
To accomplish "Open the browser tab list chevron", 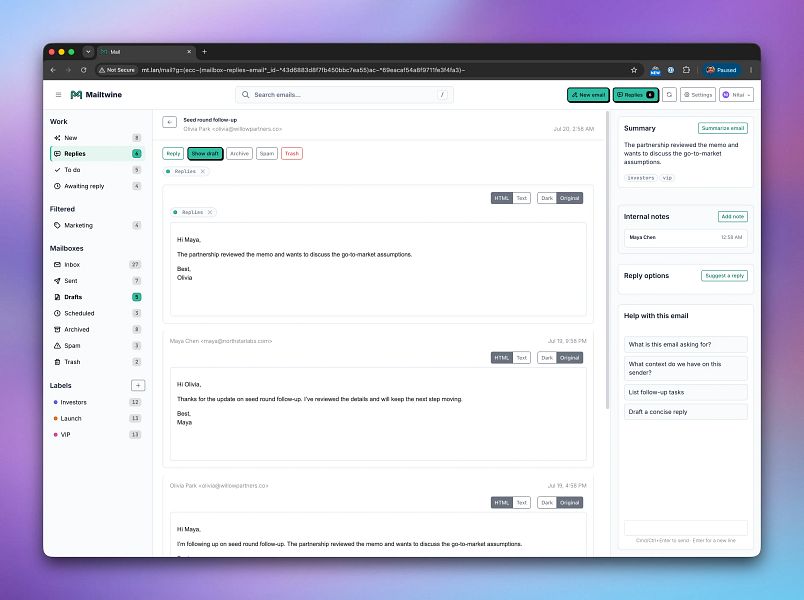I will click(x=88, y=52).
